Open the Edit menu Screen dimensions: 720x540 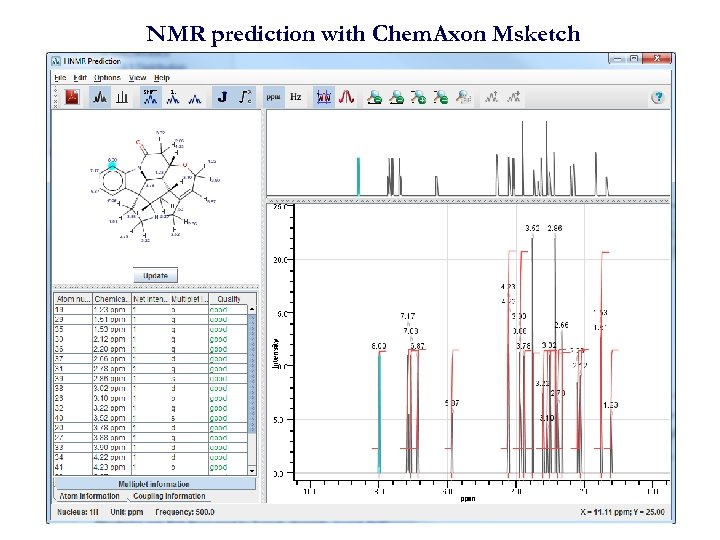[80, 78]
